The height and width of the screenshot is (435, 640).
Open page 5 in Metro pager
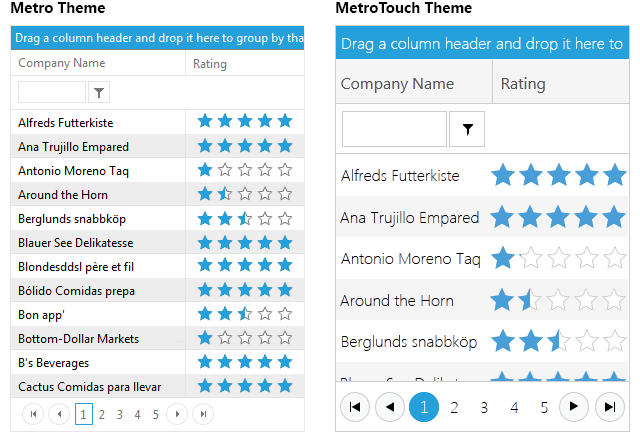[156, 415]
